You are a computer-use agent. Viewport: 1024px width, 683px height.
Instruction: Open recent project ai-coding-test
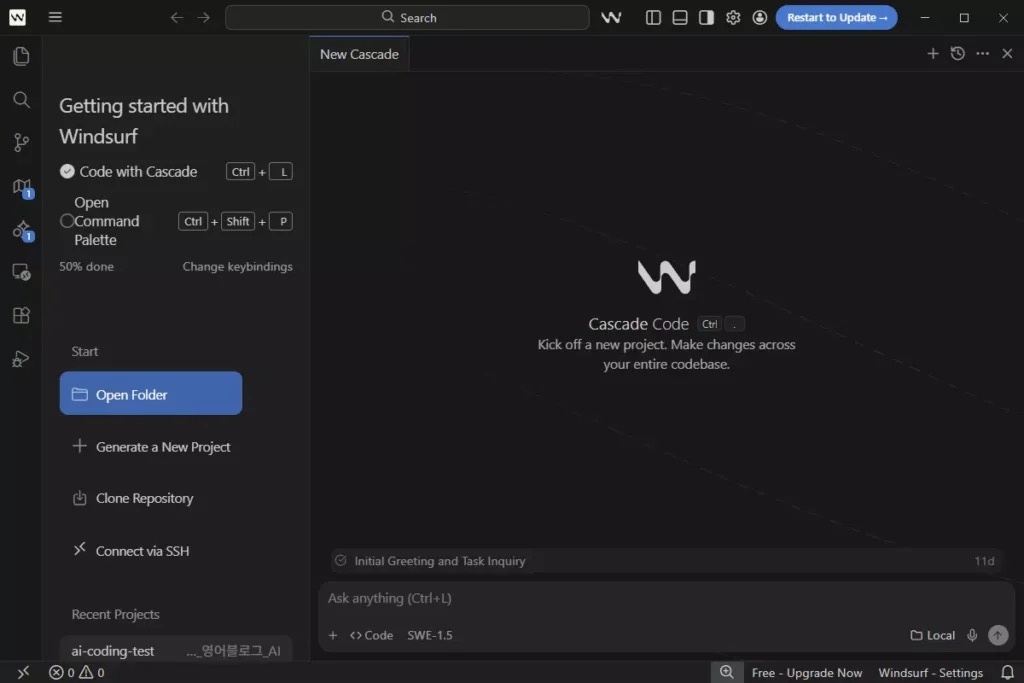176,650
